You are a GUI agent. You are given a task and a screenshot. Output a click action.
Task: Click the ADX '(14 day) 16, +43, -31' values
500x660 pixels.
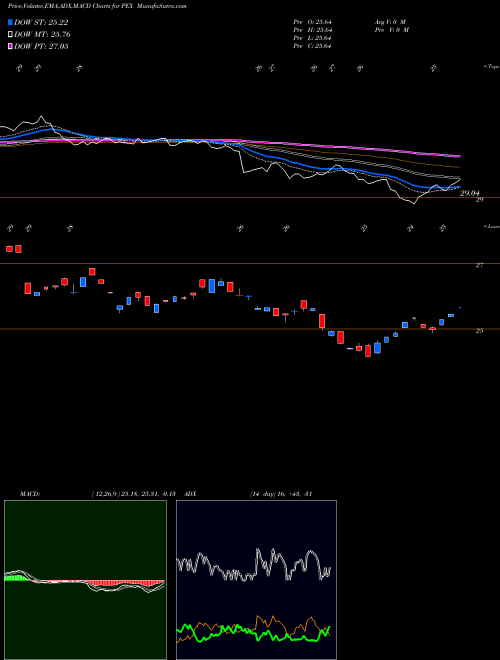[x=281, y=494]
